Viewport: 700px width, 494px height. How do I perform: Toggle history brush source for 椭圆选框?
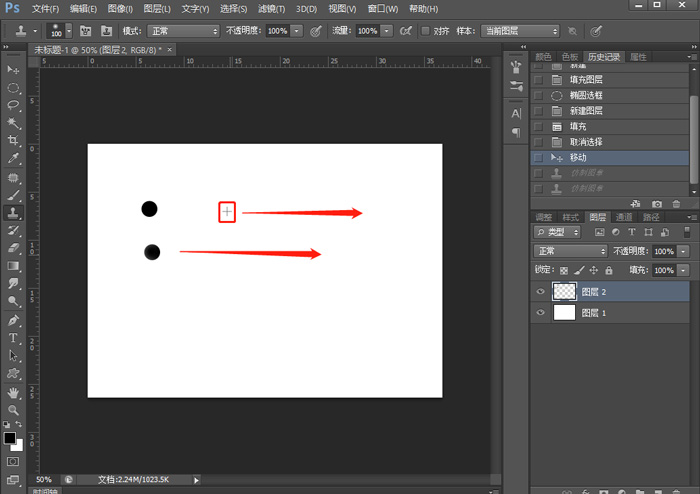pyautogui.click(x=538, y=95)
